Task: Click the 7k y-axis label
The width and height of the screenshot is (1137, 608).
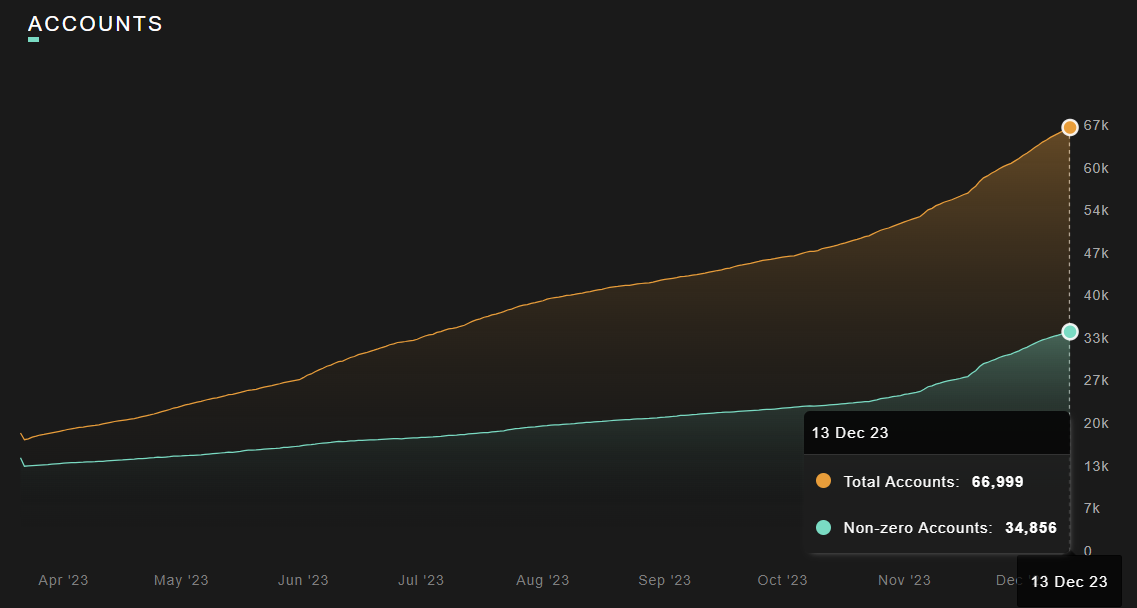Action: tap(1092, 508)
